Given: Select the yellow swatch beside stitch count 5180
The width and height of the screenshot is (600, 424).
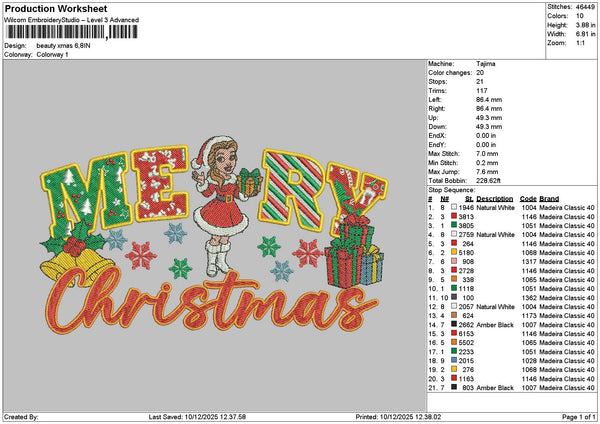Looking at the screenshot, I should click(454, 253).
